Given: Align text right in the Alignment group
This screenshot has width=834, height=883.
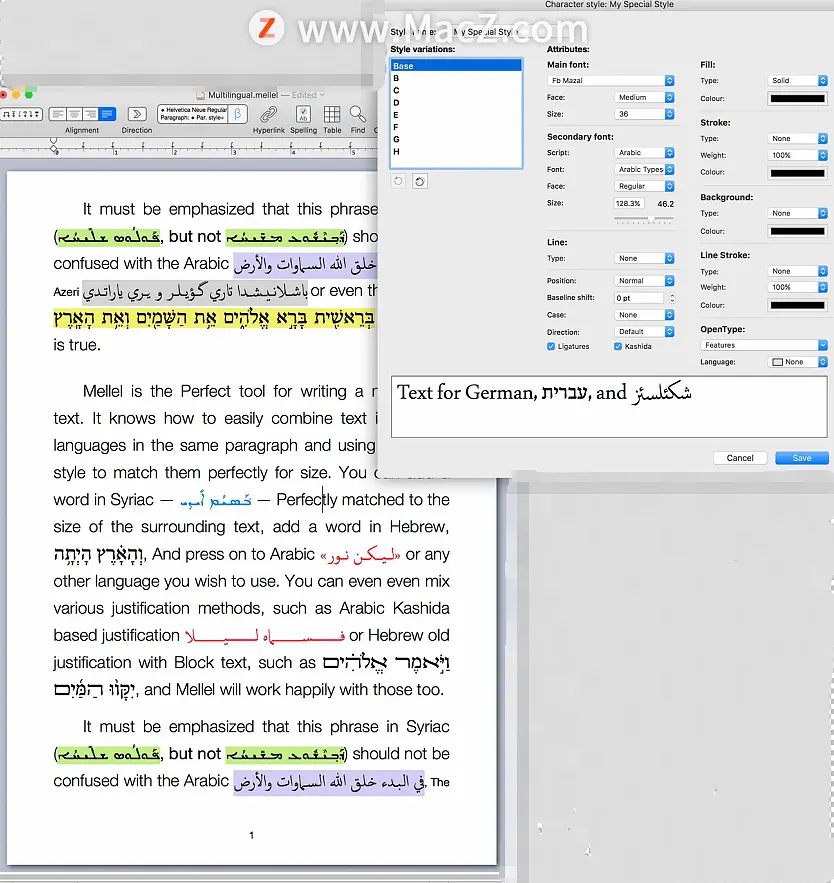Looking at the screenshot, I should [x=90, y=114].
